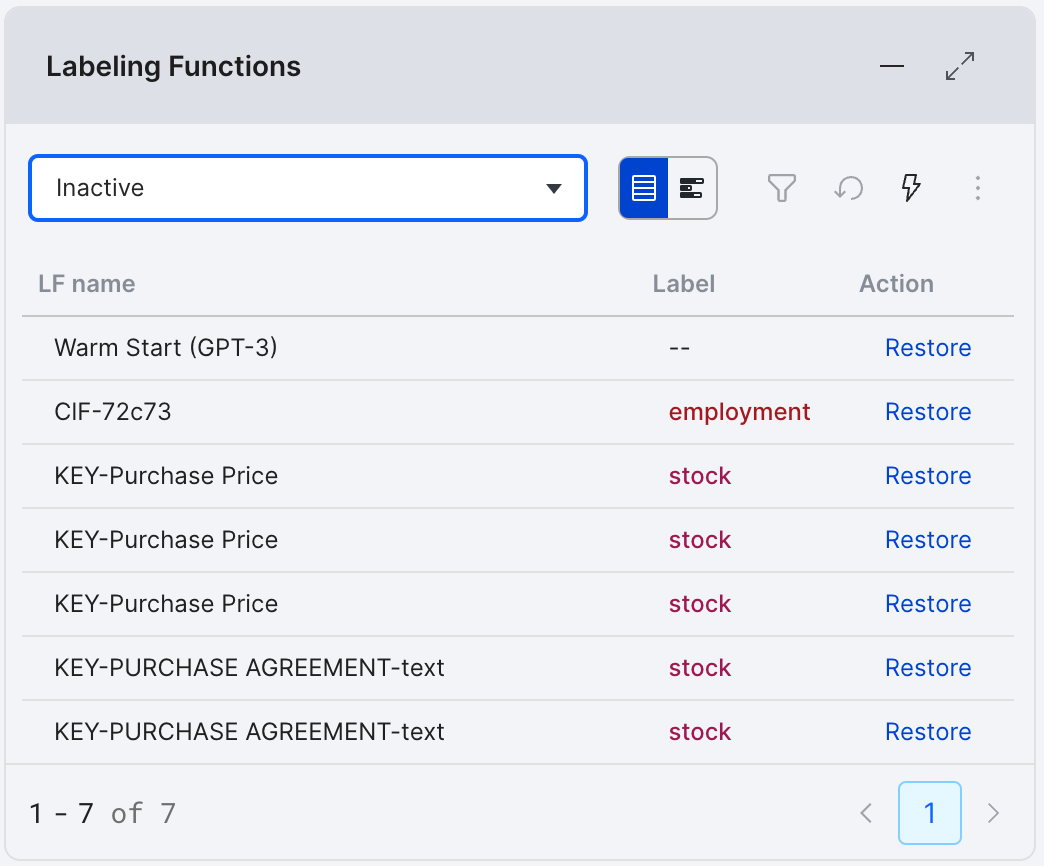Switch to table list view
Screen dimensions: 1044x866
click(x=643, y=188)
